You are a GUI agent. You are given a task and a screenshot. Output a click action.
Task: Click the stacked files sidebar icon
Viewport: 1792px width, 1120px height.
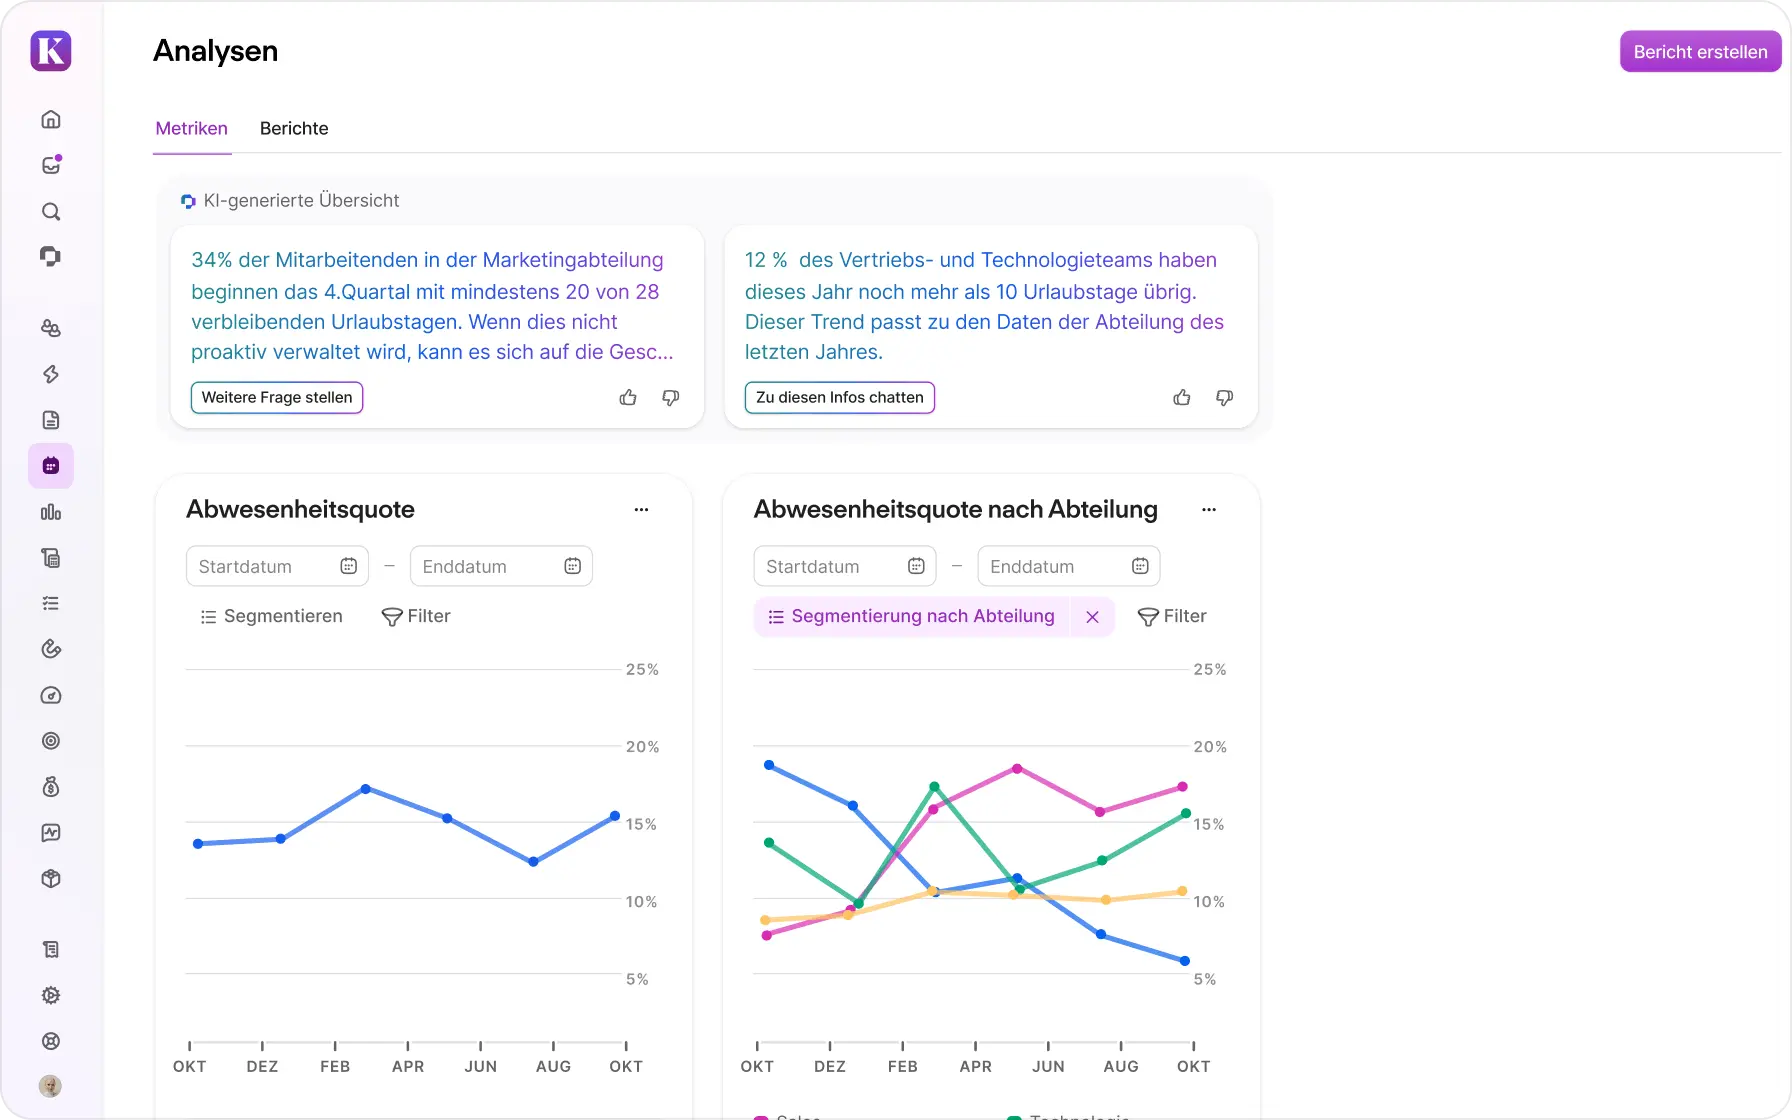(51, 558)
